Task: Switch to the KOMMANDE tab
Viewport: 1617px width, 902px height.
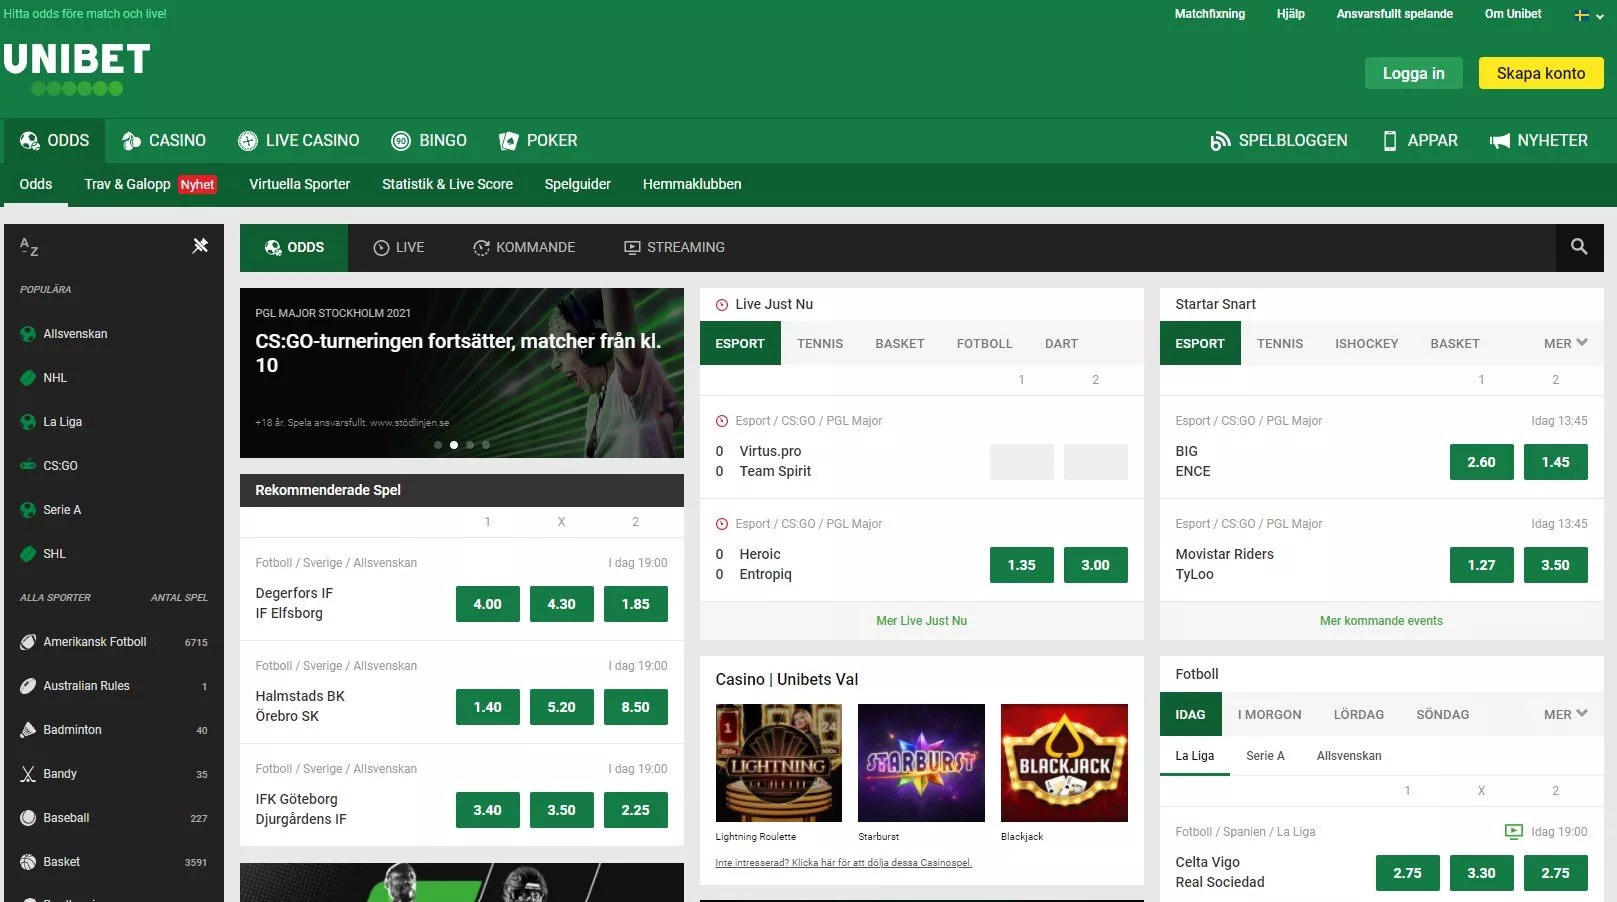Action: (x=524, y=248)
